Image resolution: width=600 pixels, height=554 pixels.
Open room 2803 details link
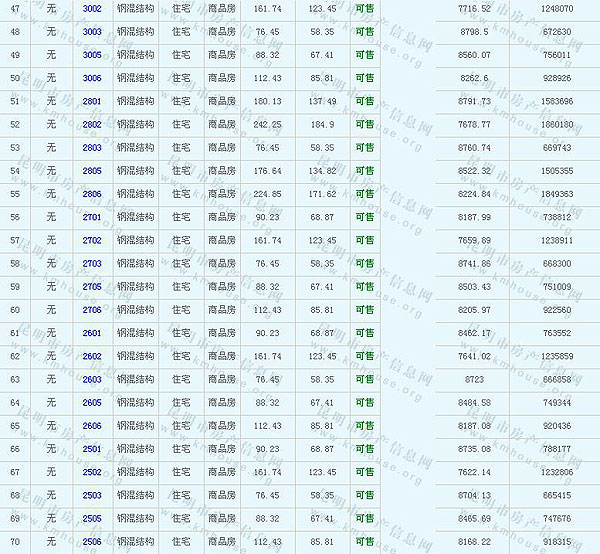(92, 148)
